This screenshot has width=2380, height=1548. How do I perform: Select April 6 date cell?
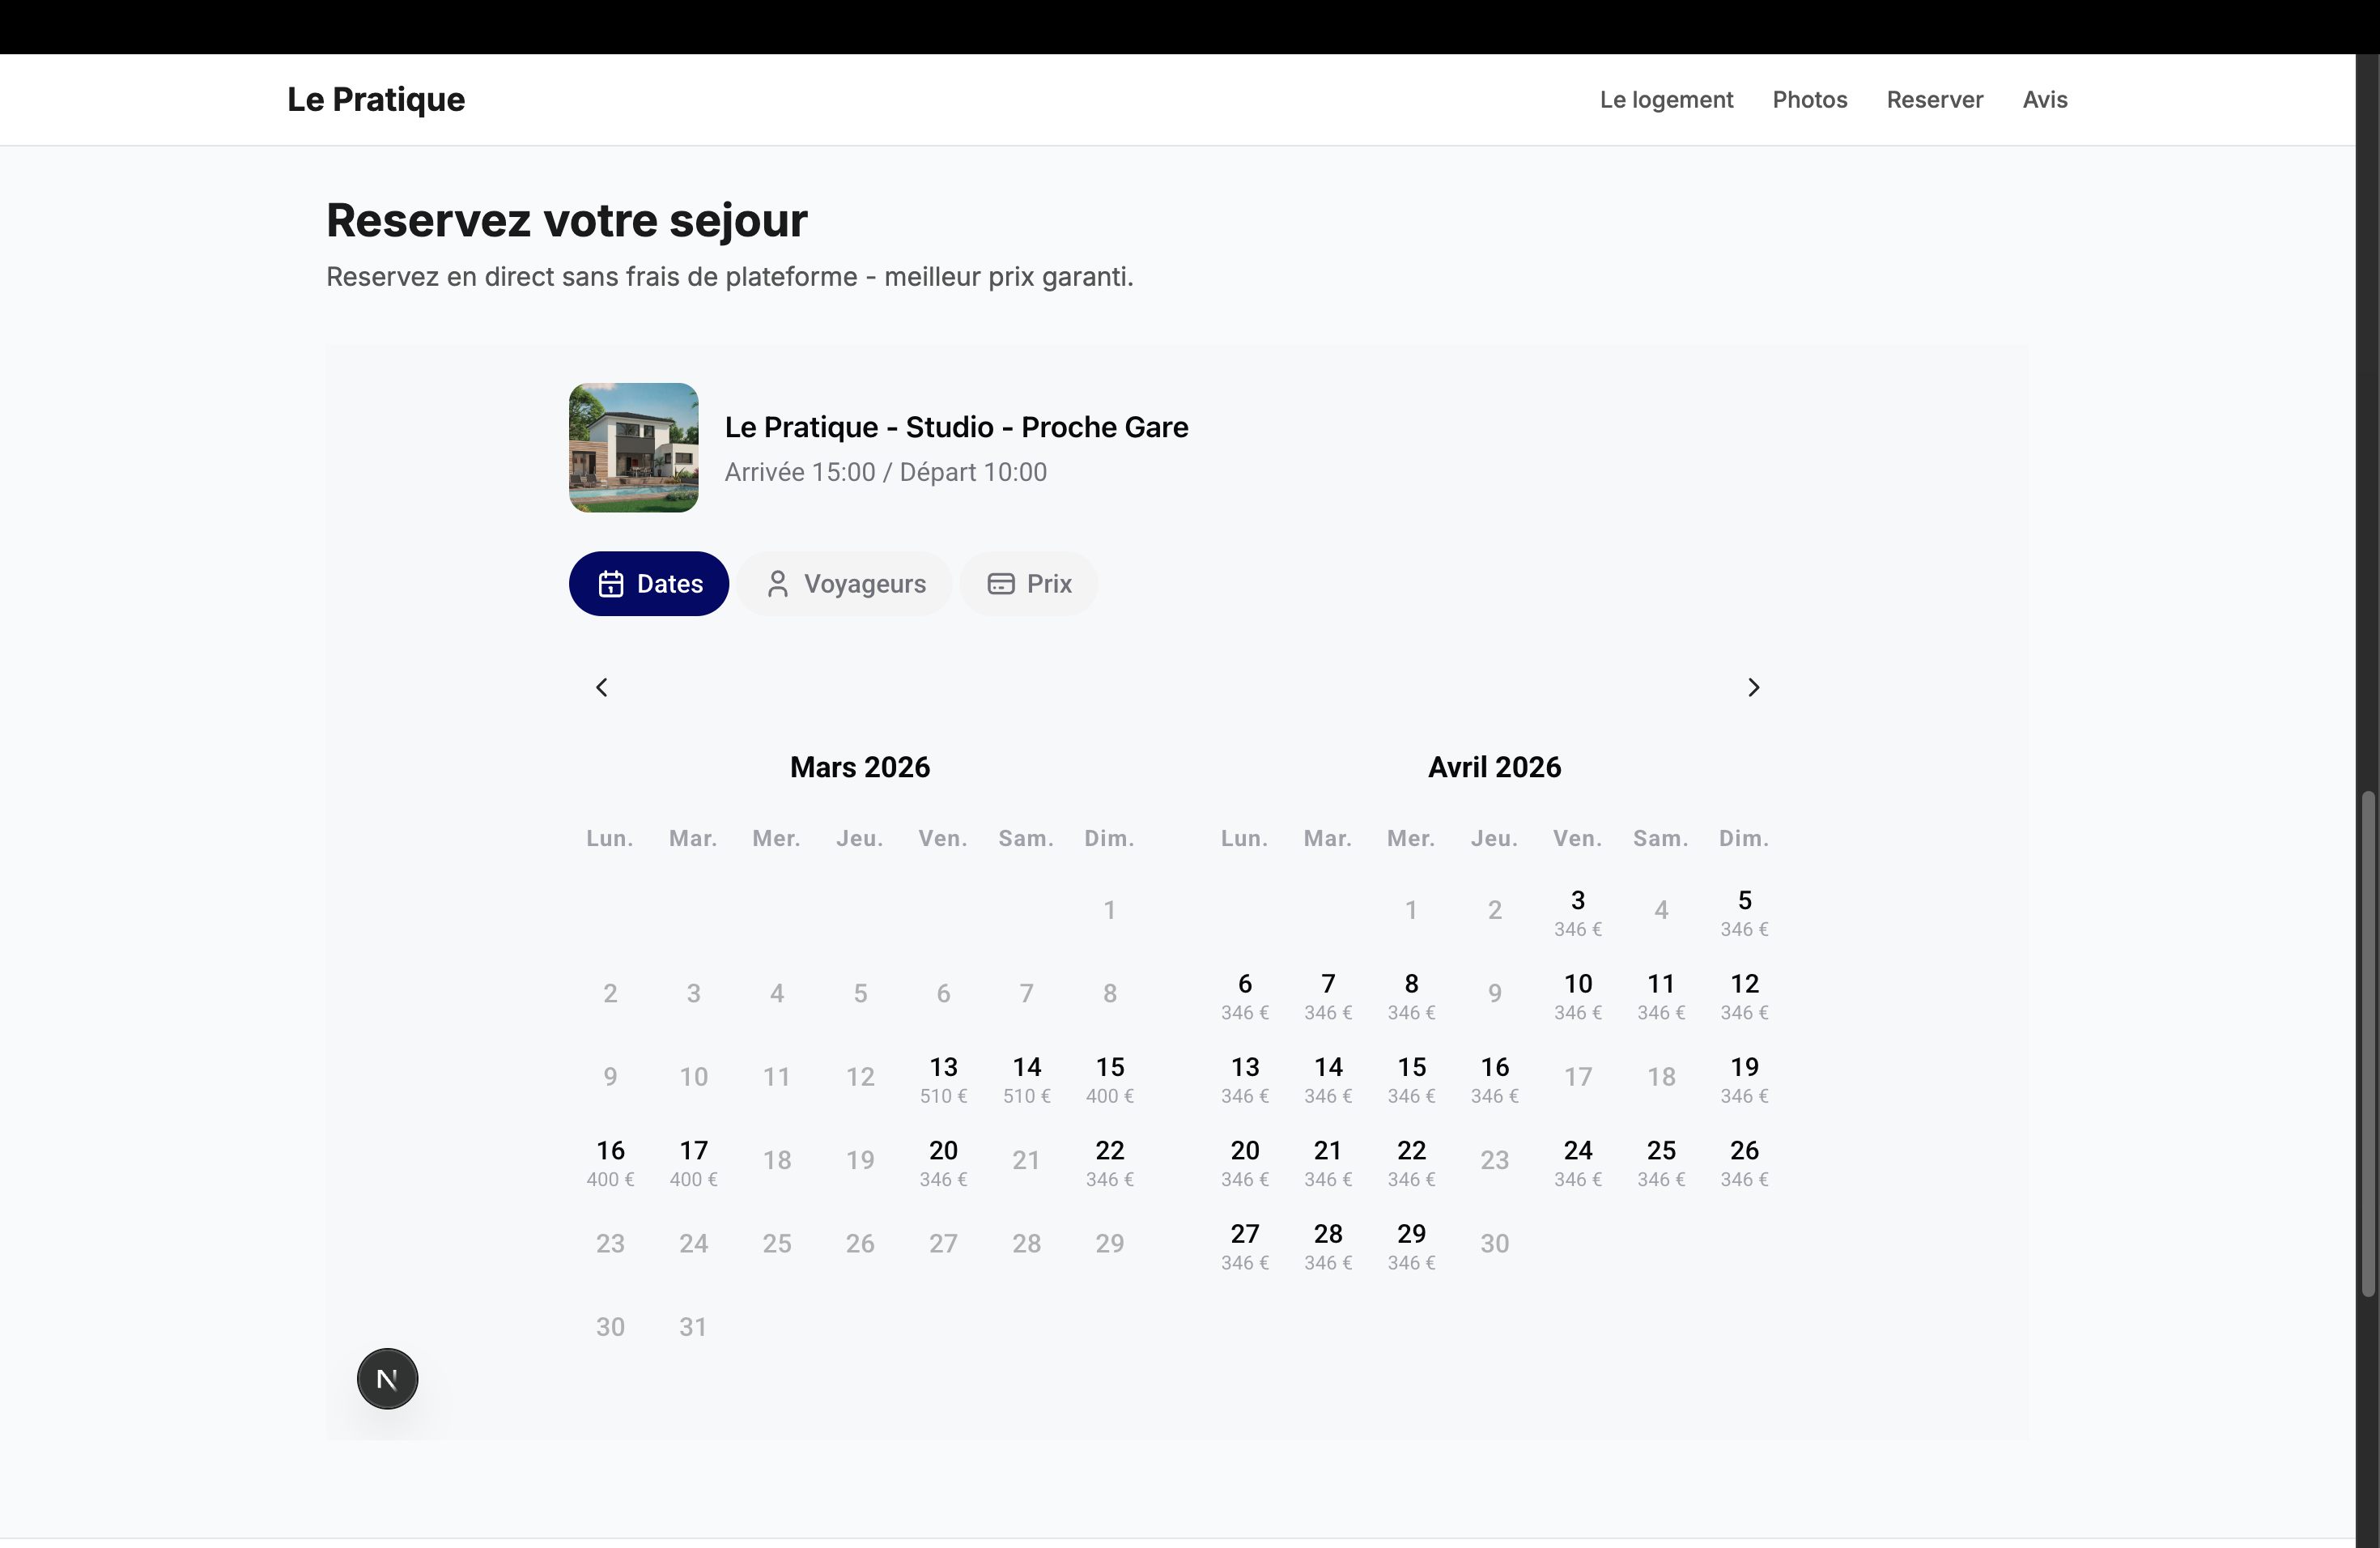point(1245,995)
